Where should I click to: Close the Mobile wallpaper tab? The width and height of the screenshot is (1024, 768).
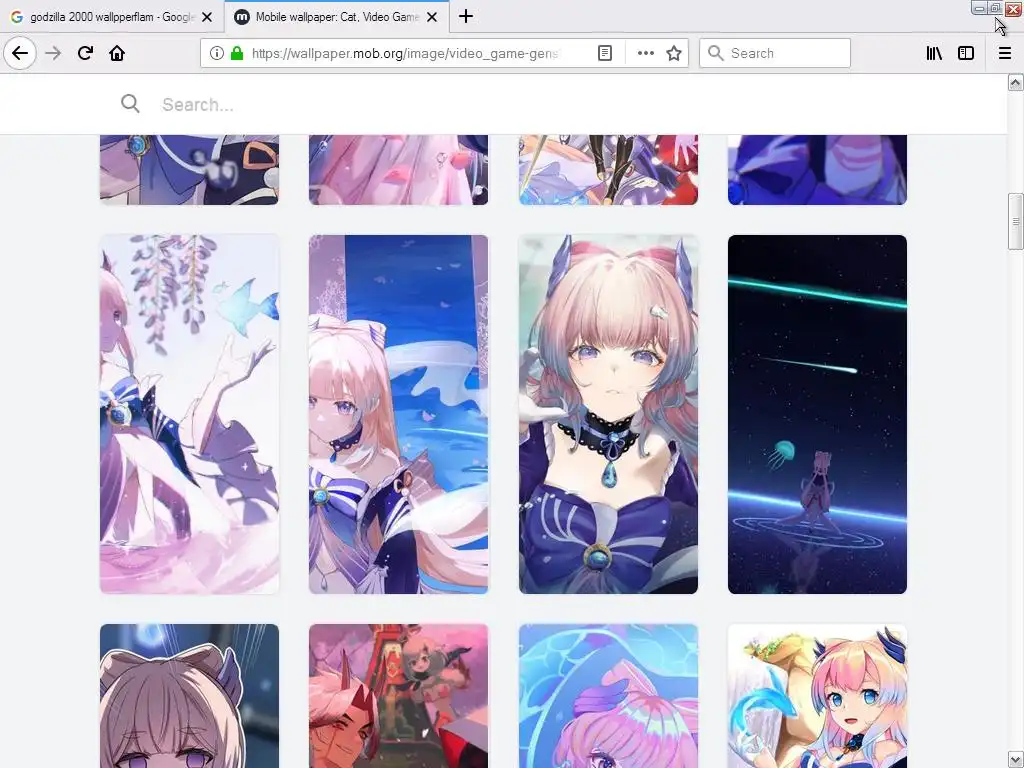[x=432, y=17]
